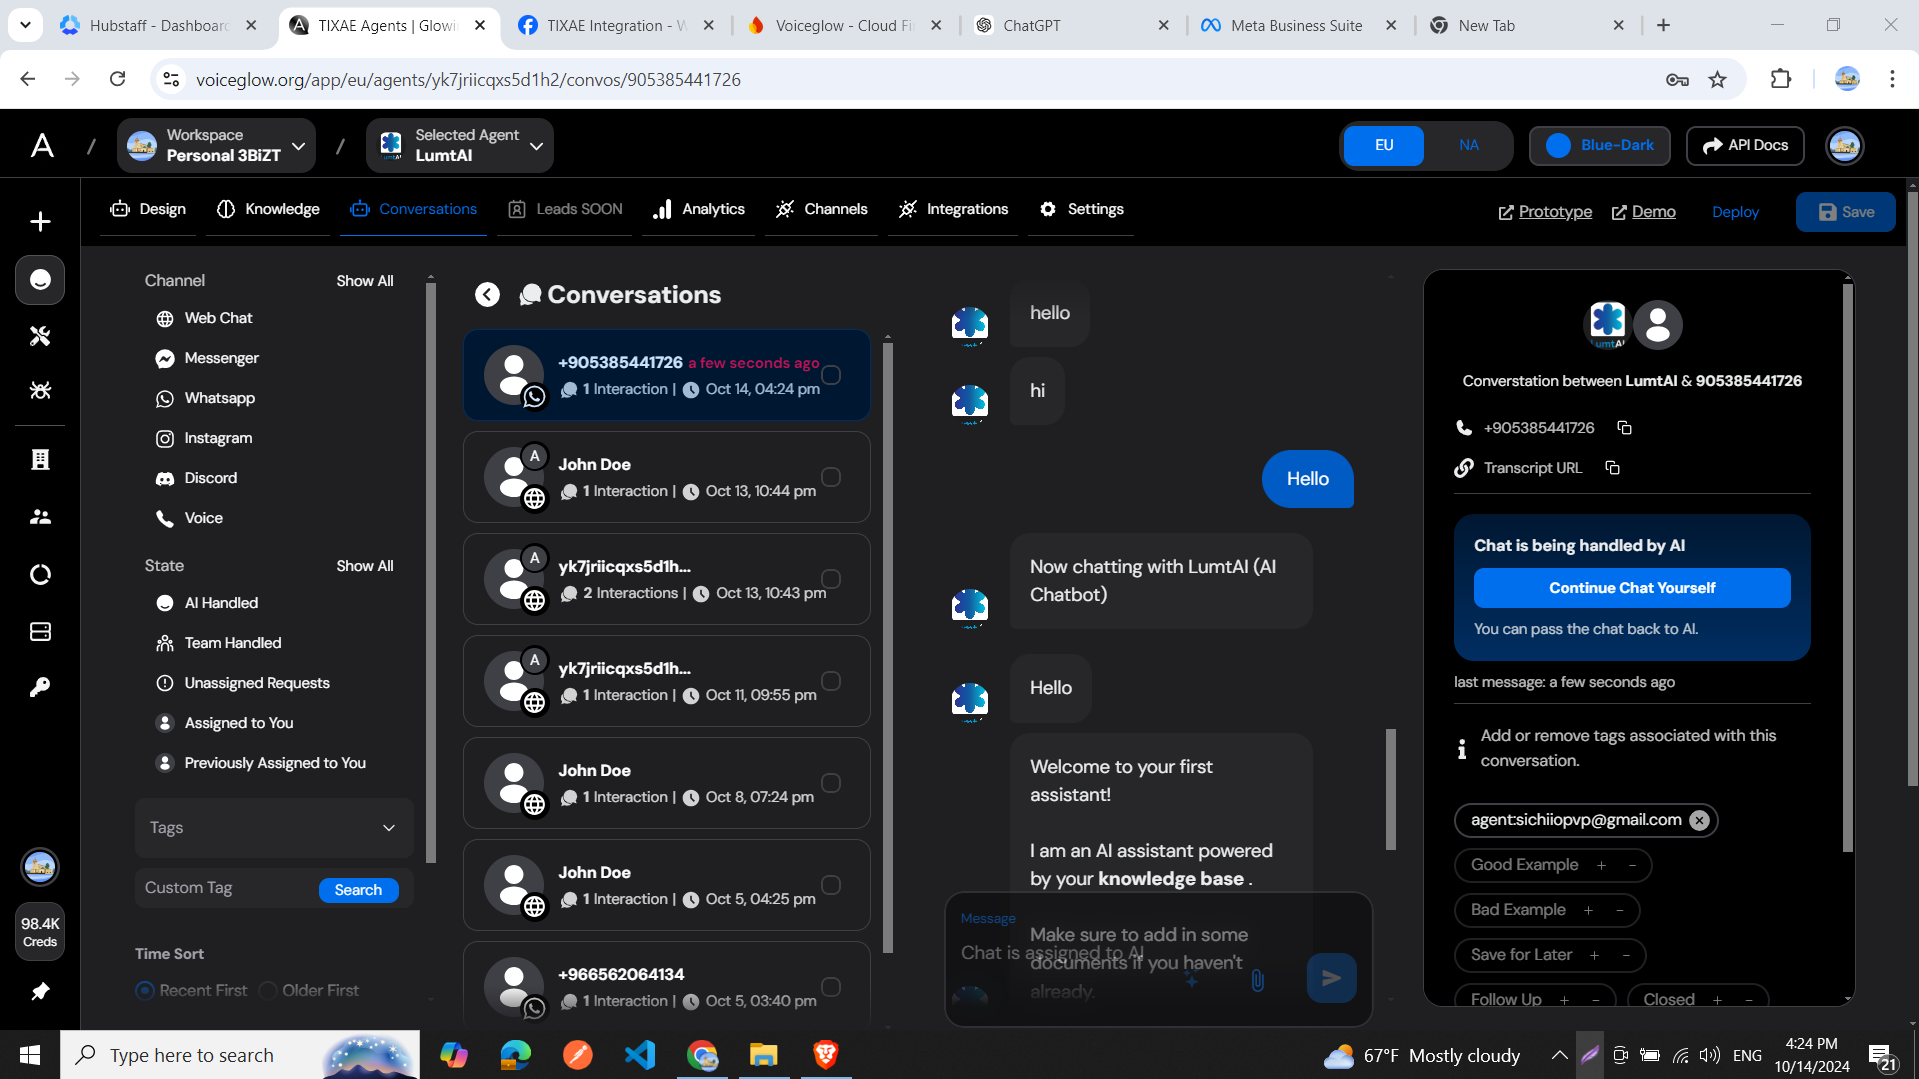The height and width of the screenshot is (1079, 1919).
Task: Click Continue Chat Yourself button
Action: click(x=1632, y=588)
